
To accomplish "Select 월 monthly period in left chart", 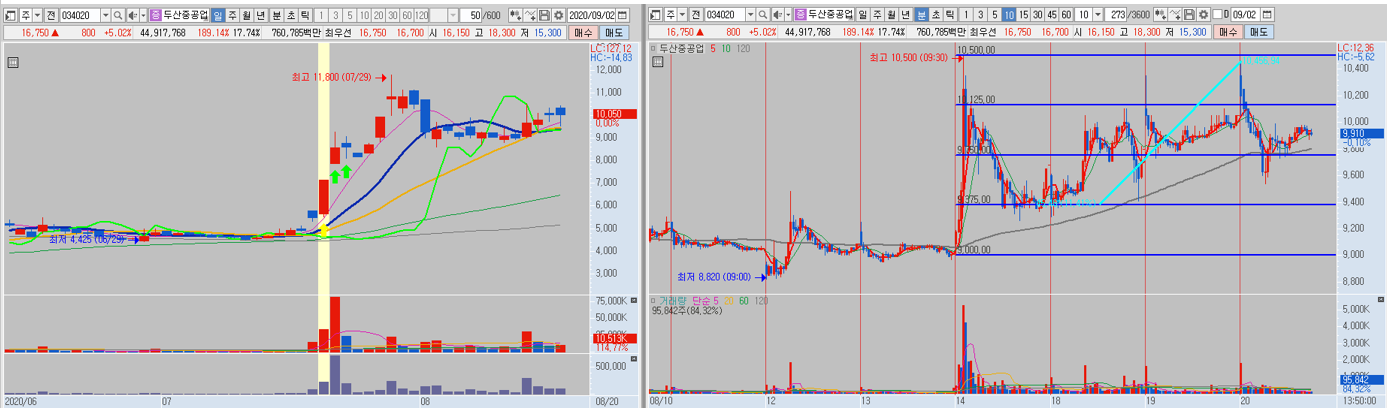I will tap(246, 15).
